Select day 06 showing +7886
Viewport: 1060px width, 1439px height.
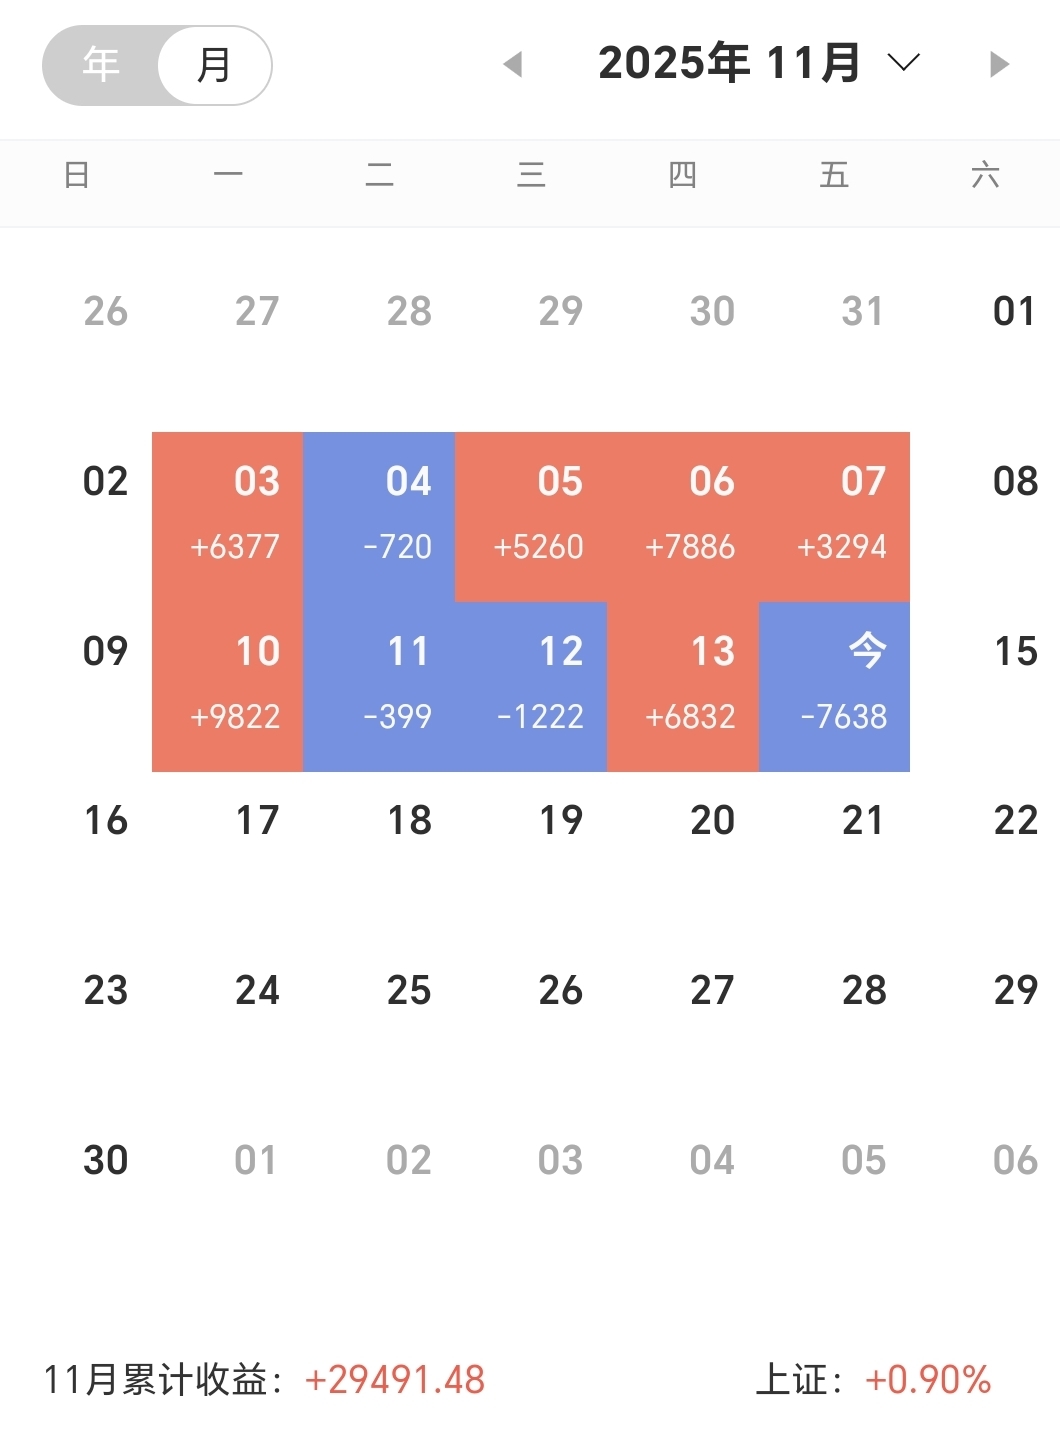[683, 517]
